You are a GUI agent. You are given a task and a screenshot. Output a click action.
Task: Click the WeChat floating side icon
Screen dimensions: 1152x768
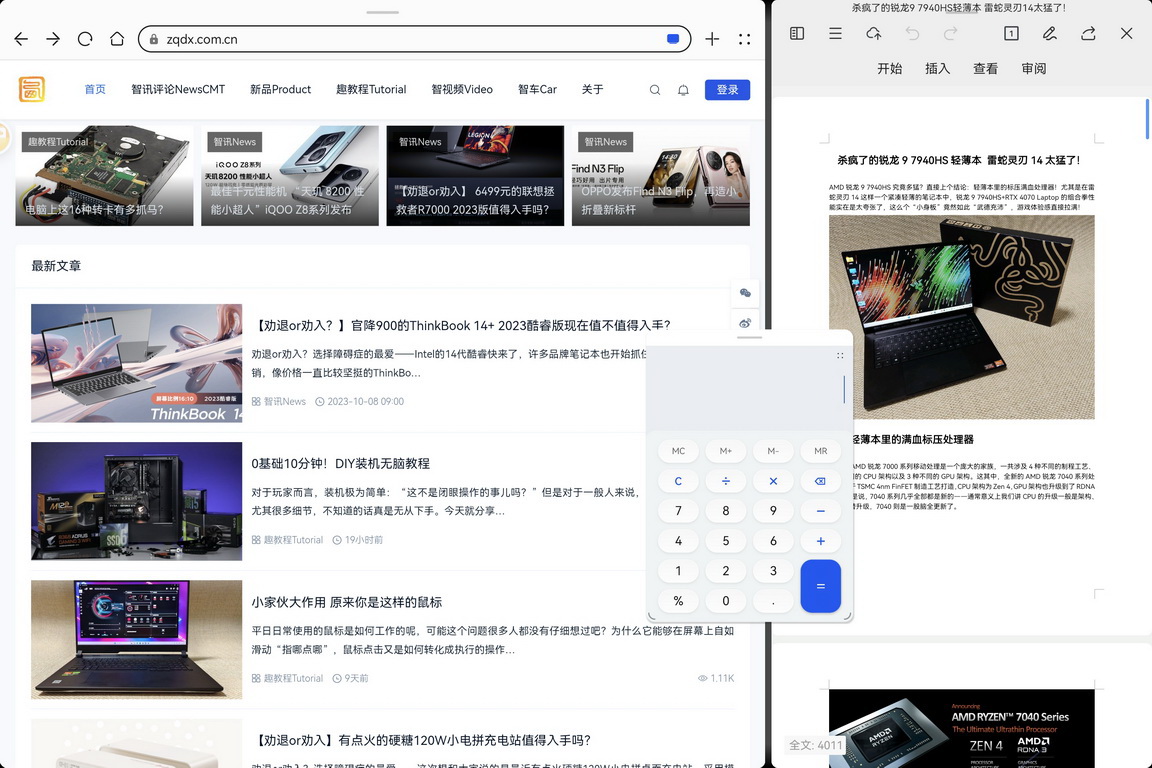point(745,293)
